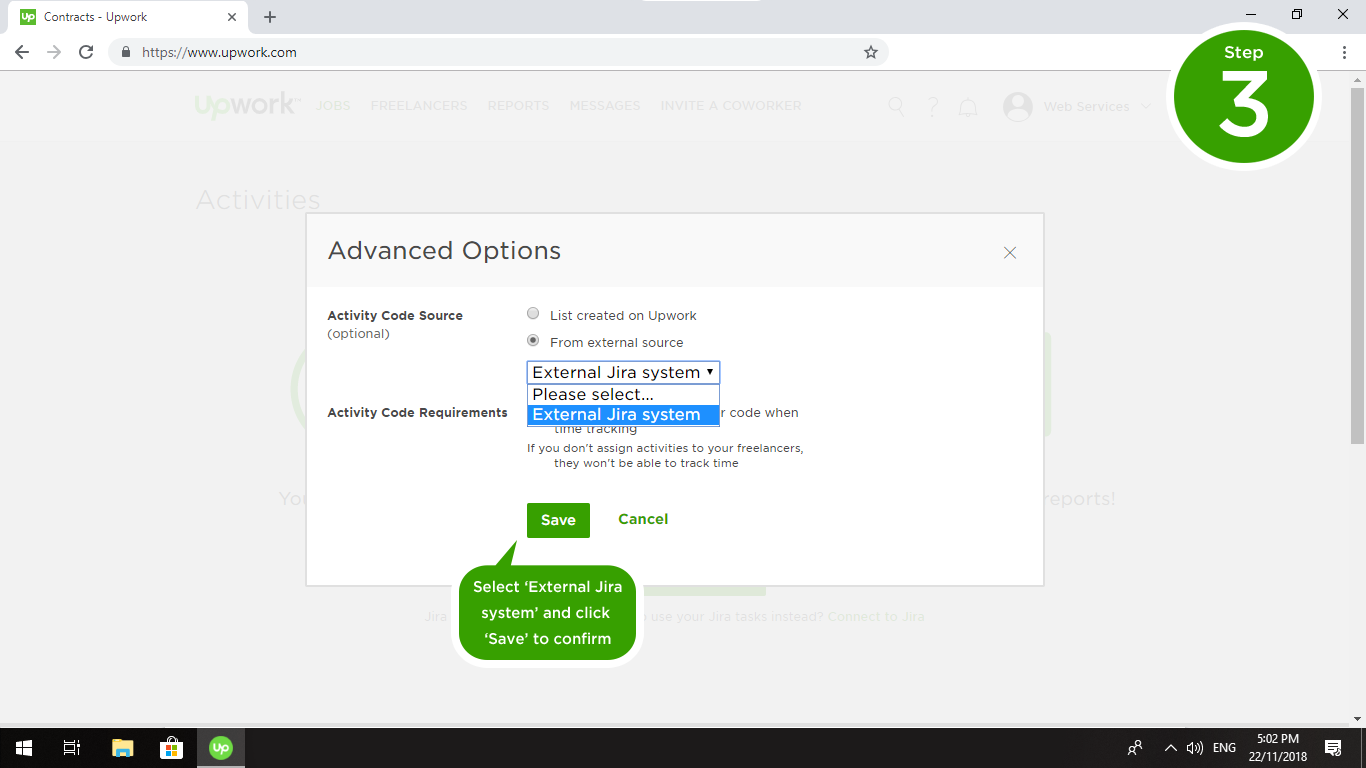Select 'List created on Upwork' radio button
The height and width of the screenshot is (768, 1366).
[533, 314]
